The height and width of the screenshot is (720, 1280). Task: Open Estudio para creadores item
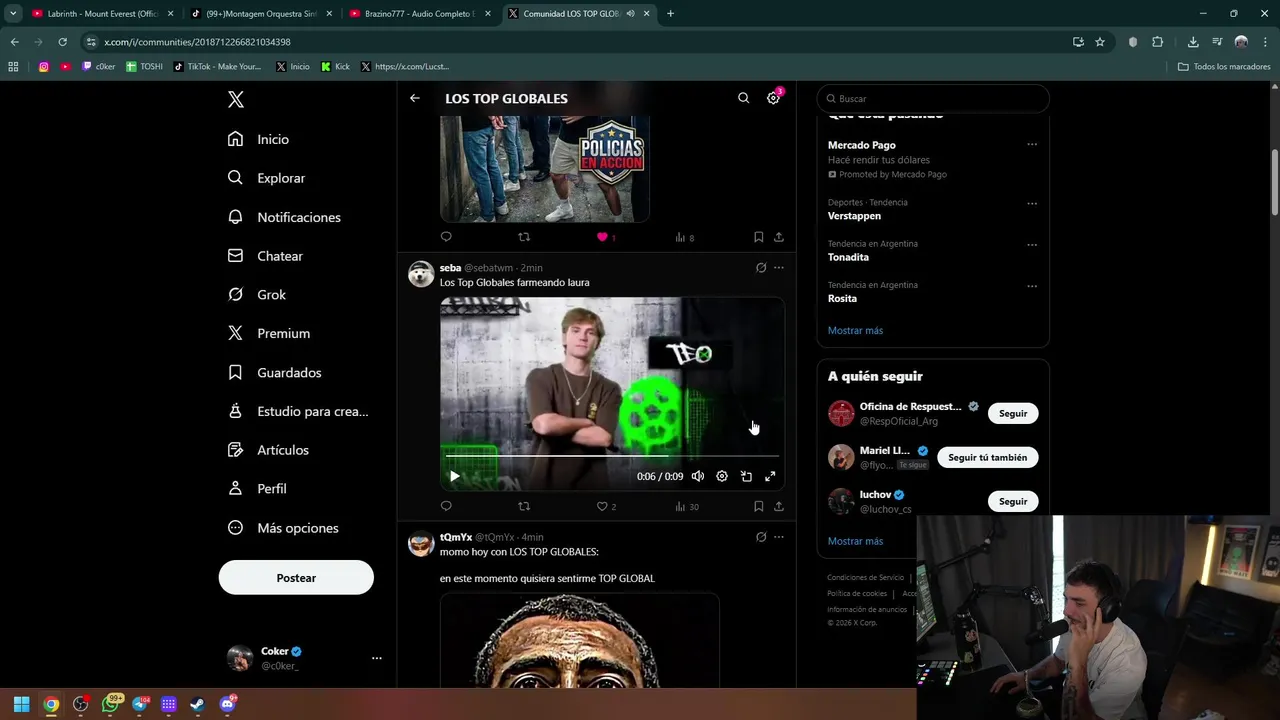(x=298, y=411)
